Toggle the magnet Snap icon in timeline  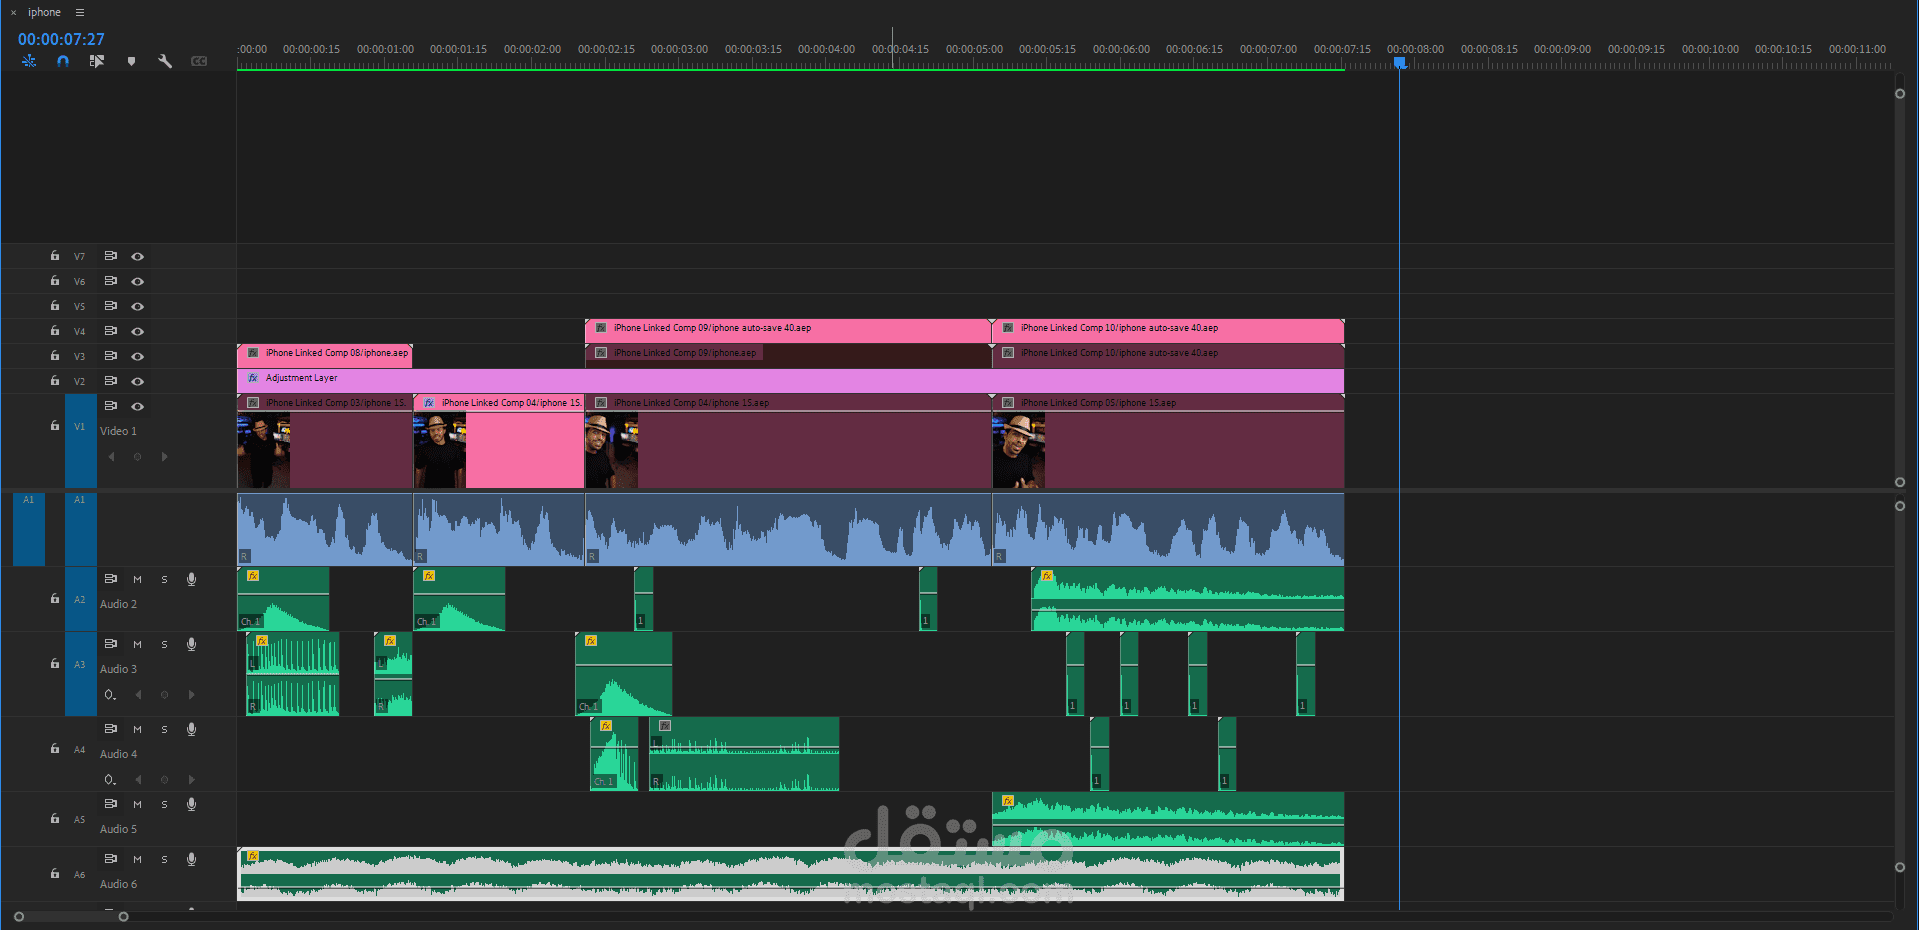(63, 61)
